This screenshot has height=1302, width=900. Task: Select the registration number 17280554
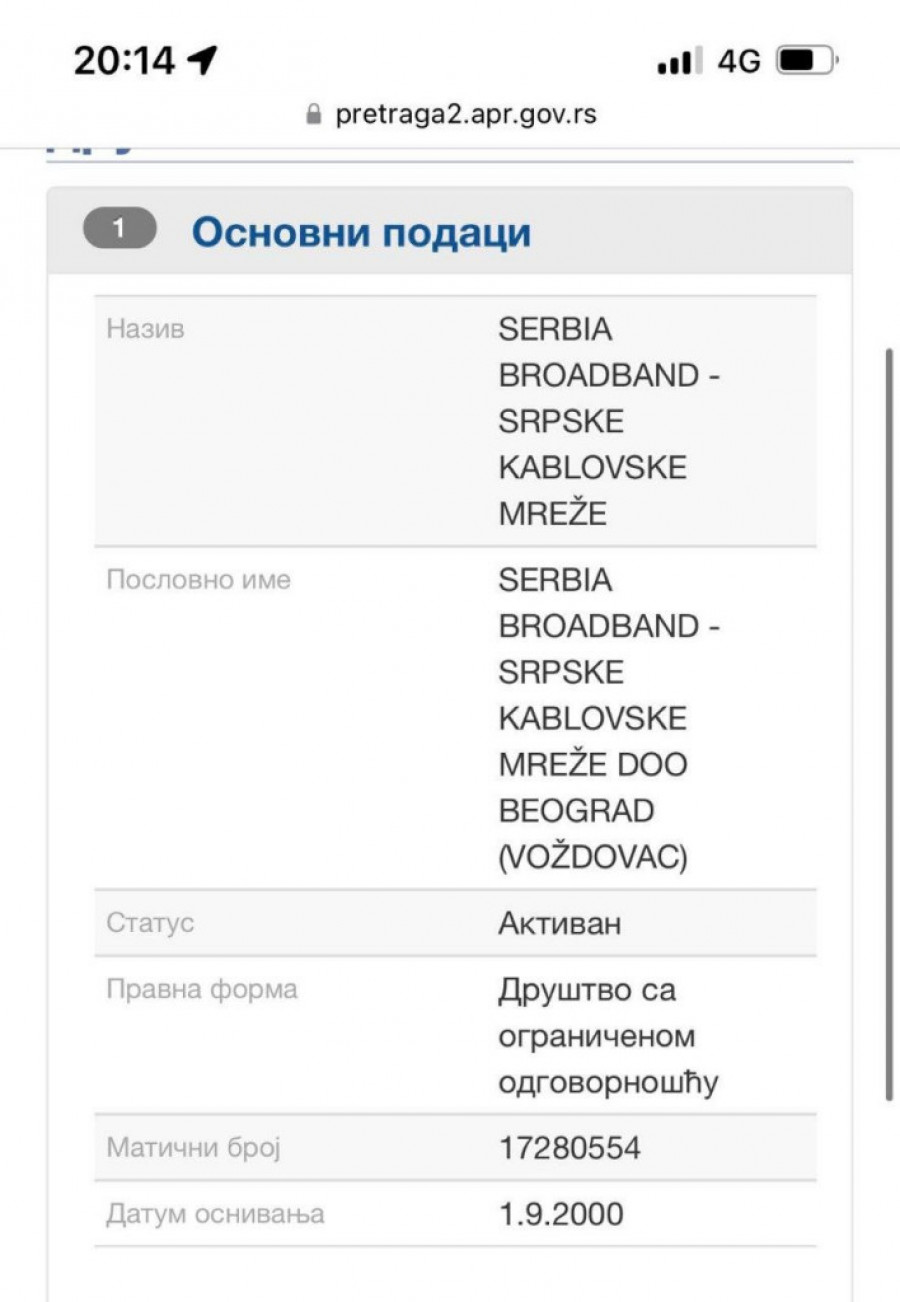(569, 1149)
